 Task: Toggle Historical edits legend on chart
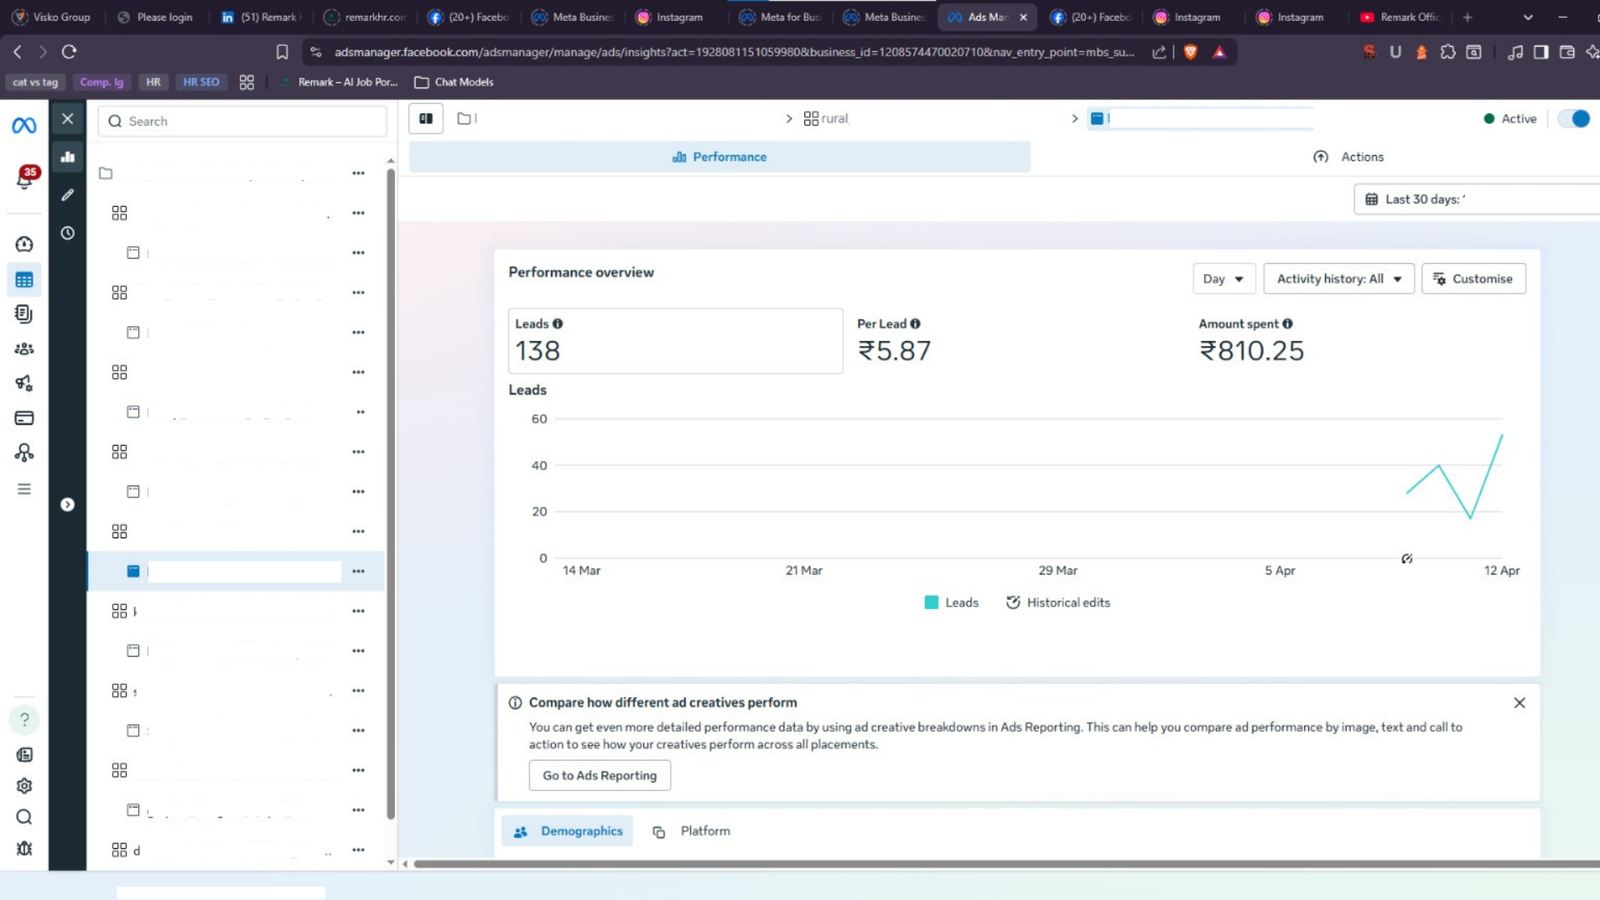click(1058, 602)
